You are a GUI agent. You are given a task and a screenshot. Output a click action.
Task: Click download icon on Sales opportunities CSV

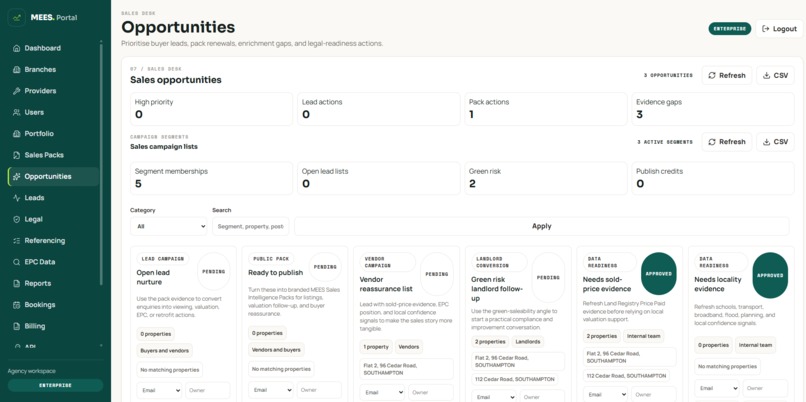pyautogui.click(x=766, y=76)
